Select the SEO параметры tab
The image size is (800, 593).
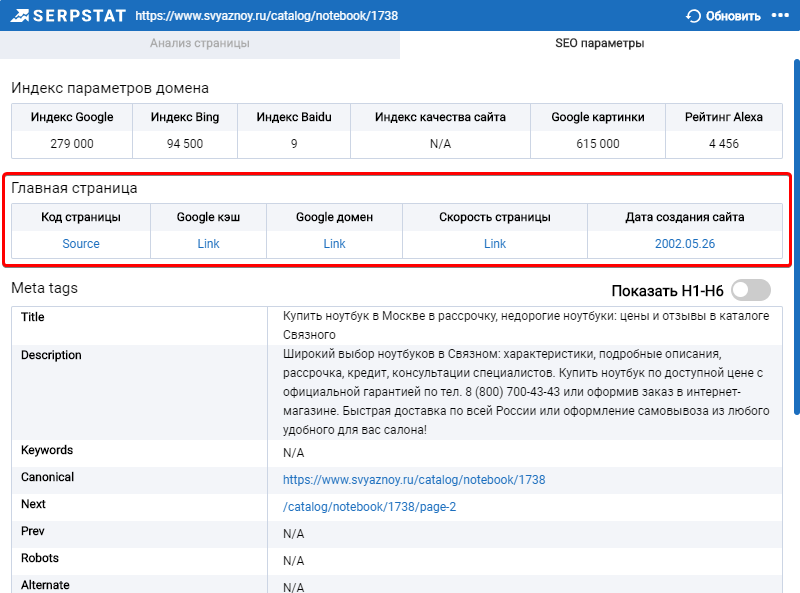tap(599, 43)
